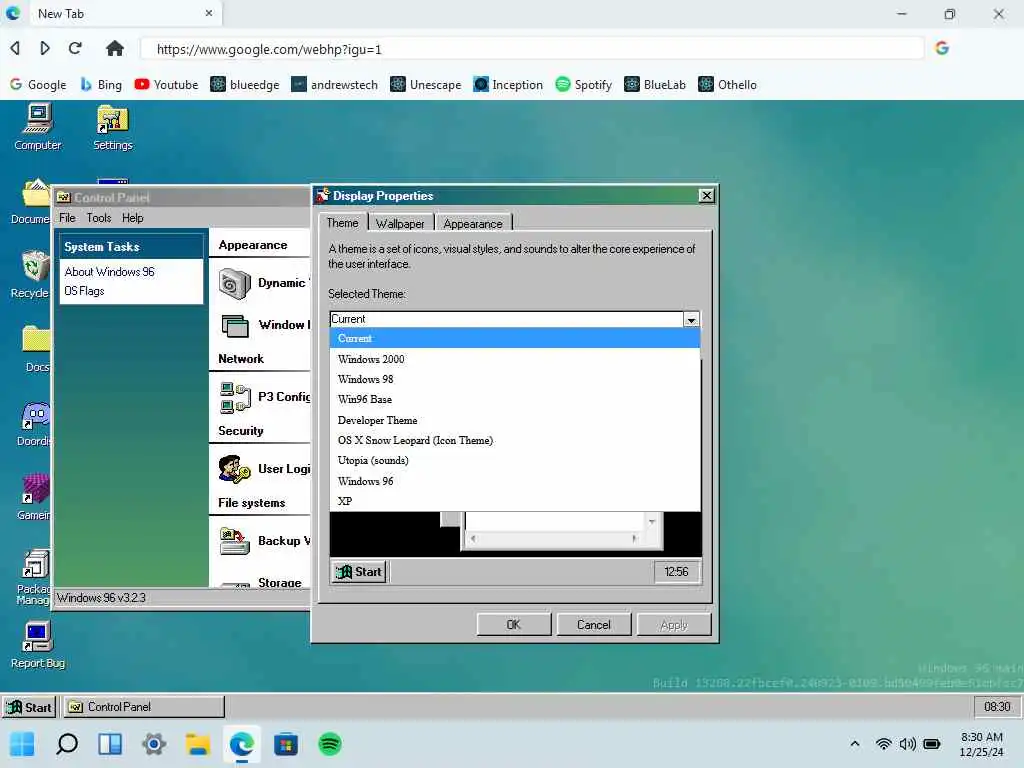Screen dimensions: 1024x768
Task: Launch the Discord desktop shortcut
Action: pyautogui.click(x=34, y=423)
